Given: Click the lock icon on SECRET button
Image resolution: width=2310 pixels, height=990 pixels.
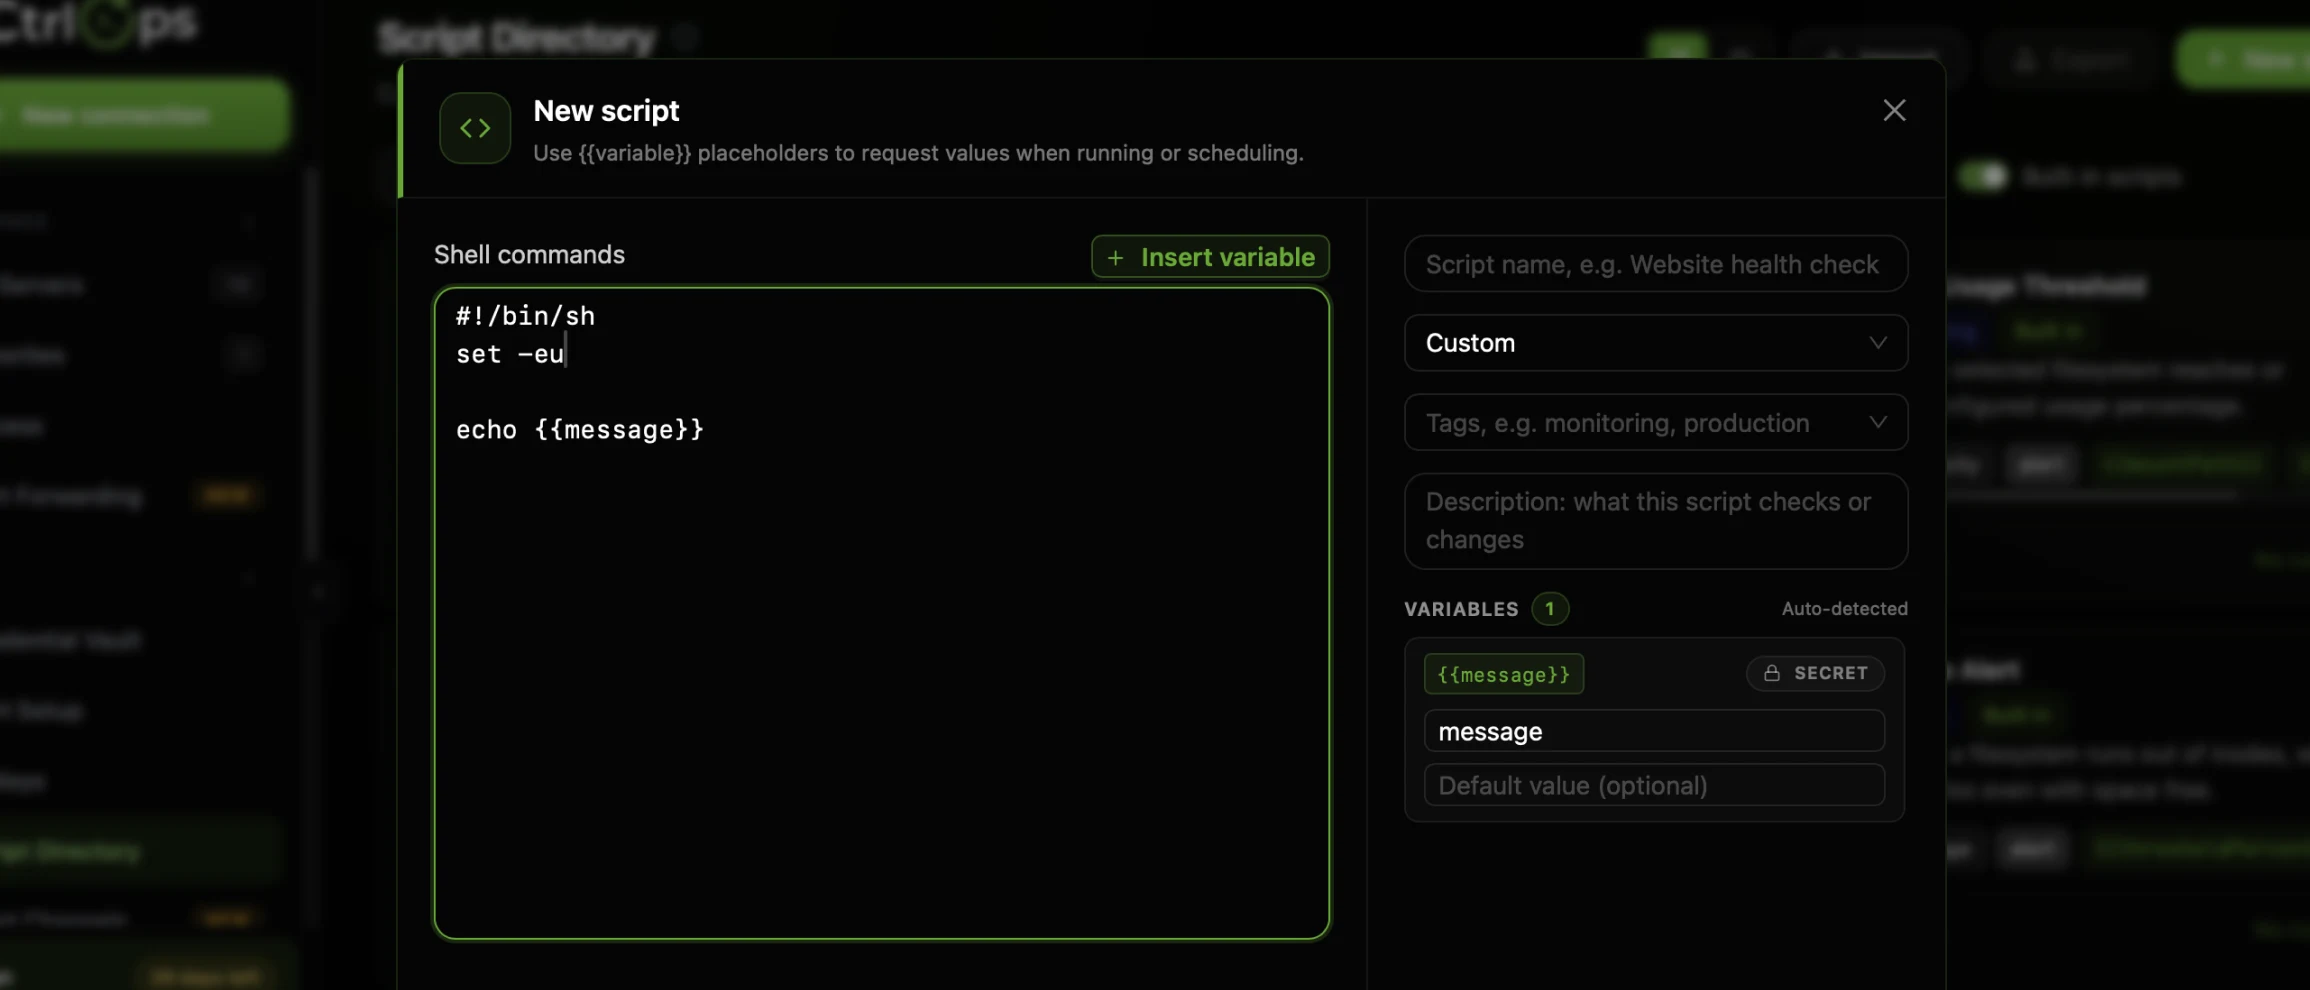Looking at the screenshot, I should [1771, 673].
